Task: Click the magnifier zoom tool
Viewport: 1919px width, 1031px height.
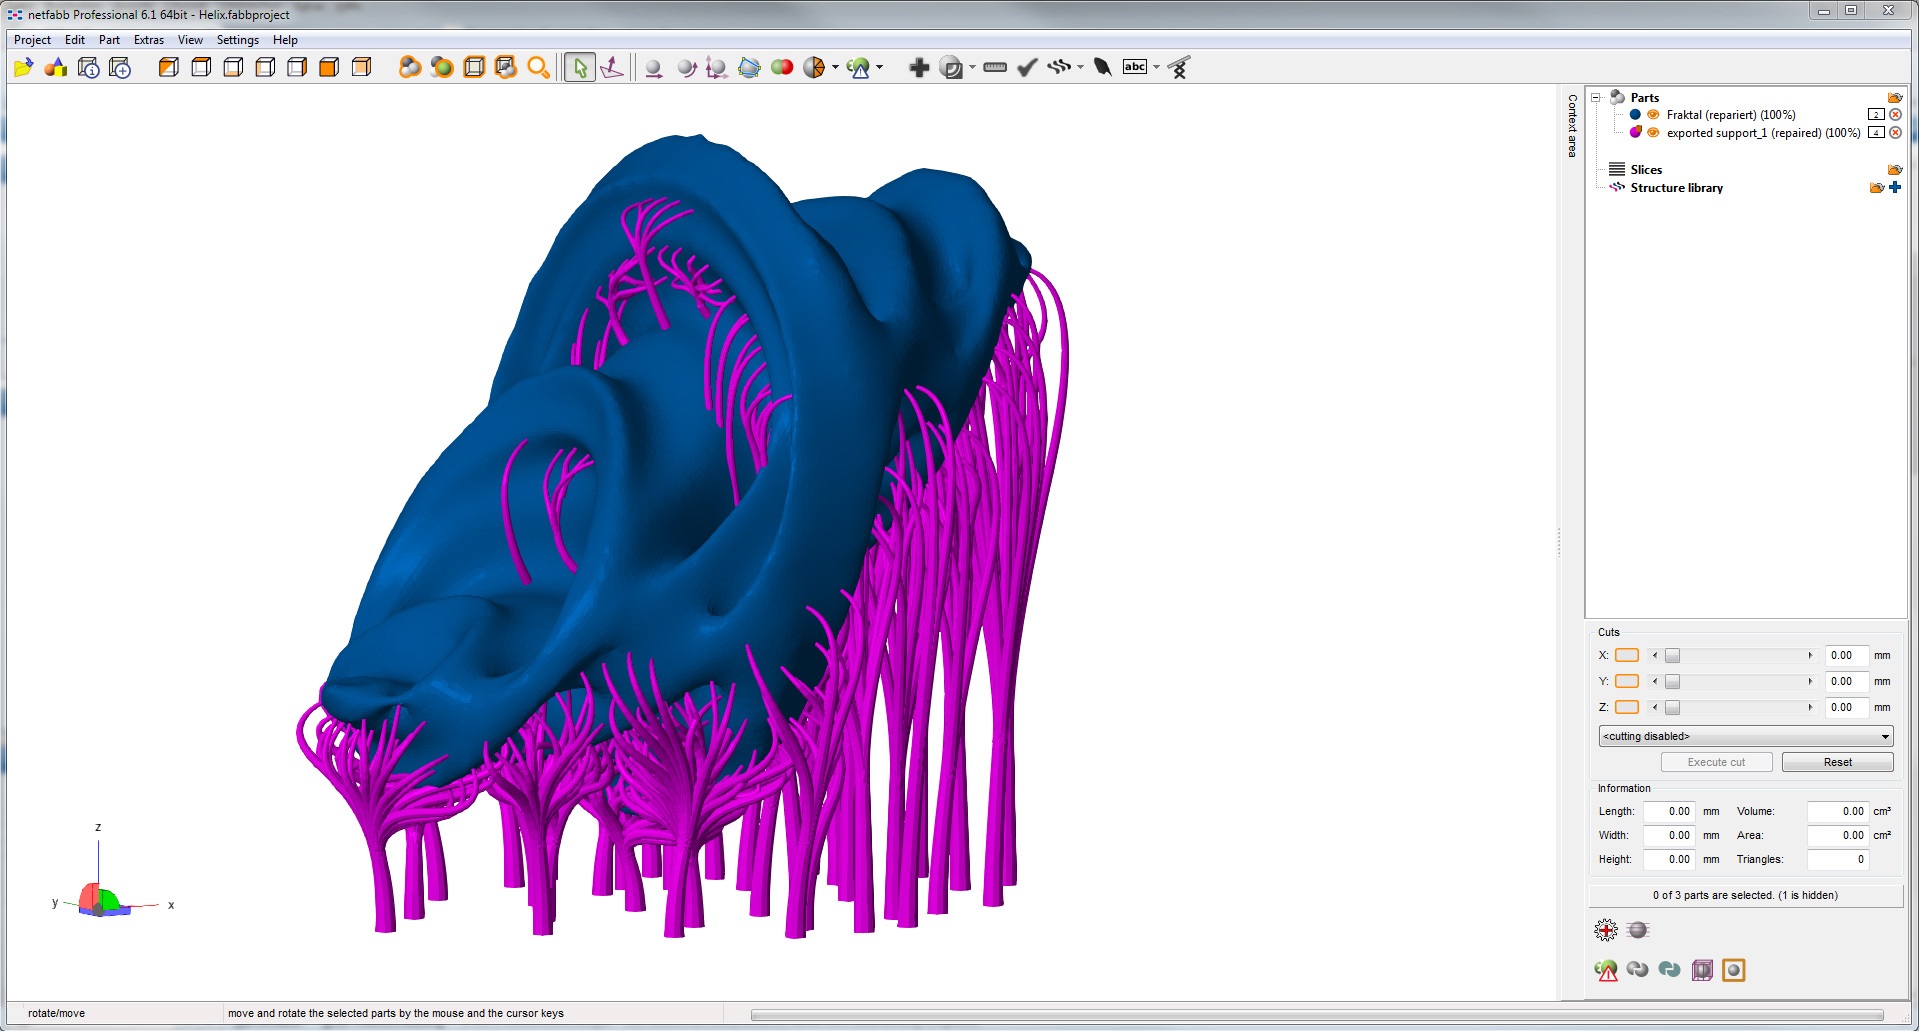Action: (538, 67)
